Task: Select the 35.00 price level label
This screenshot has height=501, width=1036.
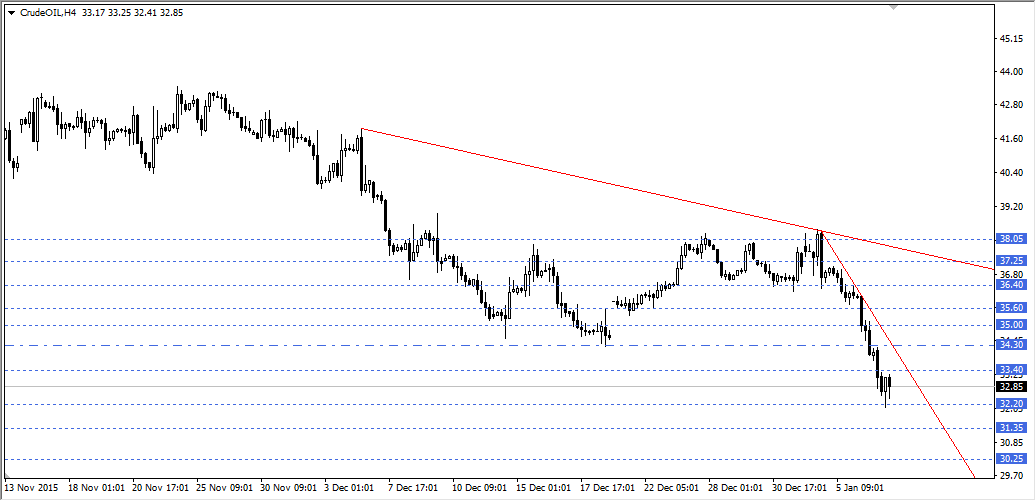Action: click(x=1011, y=325)
